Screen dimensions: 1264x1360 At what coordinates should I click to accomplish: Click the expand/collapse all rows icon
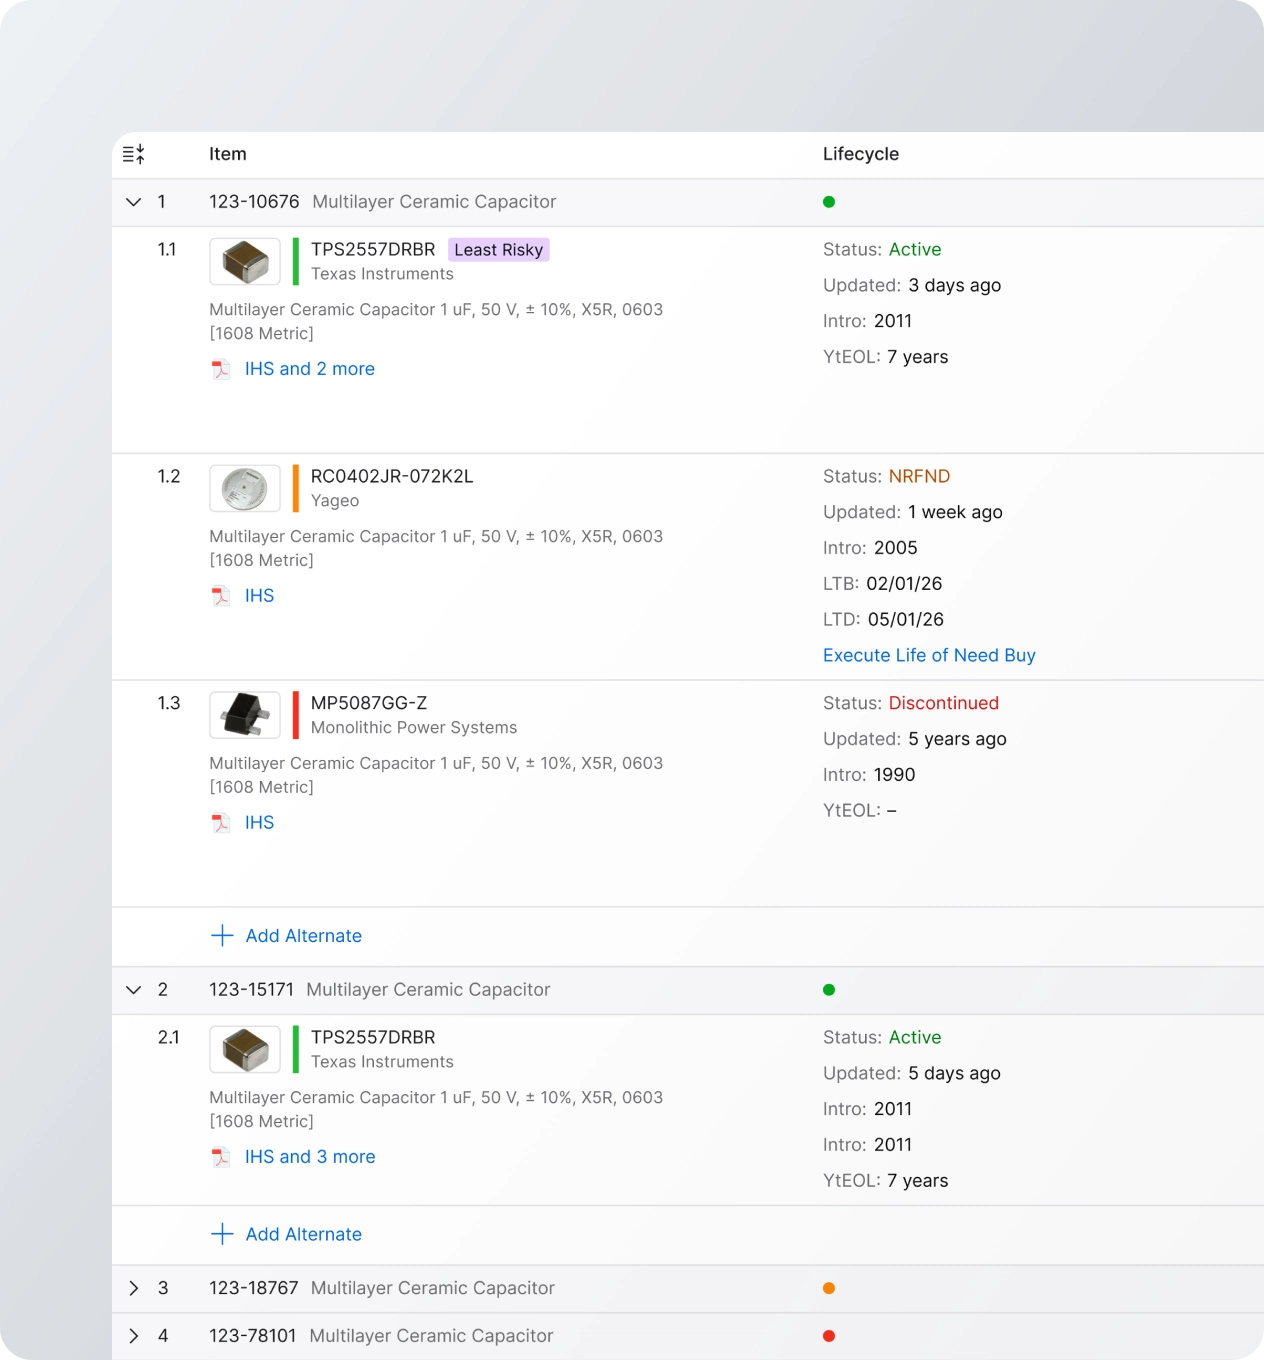(x=134, y=154)
